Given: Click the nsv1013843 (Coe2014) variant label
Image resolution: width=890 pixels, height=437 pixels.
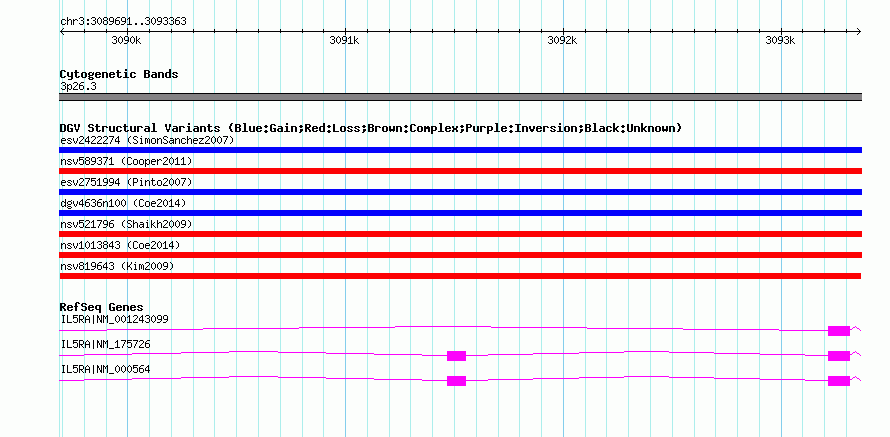Looking at the screenshot, I should pyautogui.click(x=120, y=245).
